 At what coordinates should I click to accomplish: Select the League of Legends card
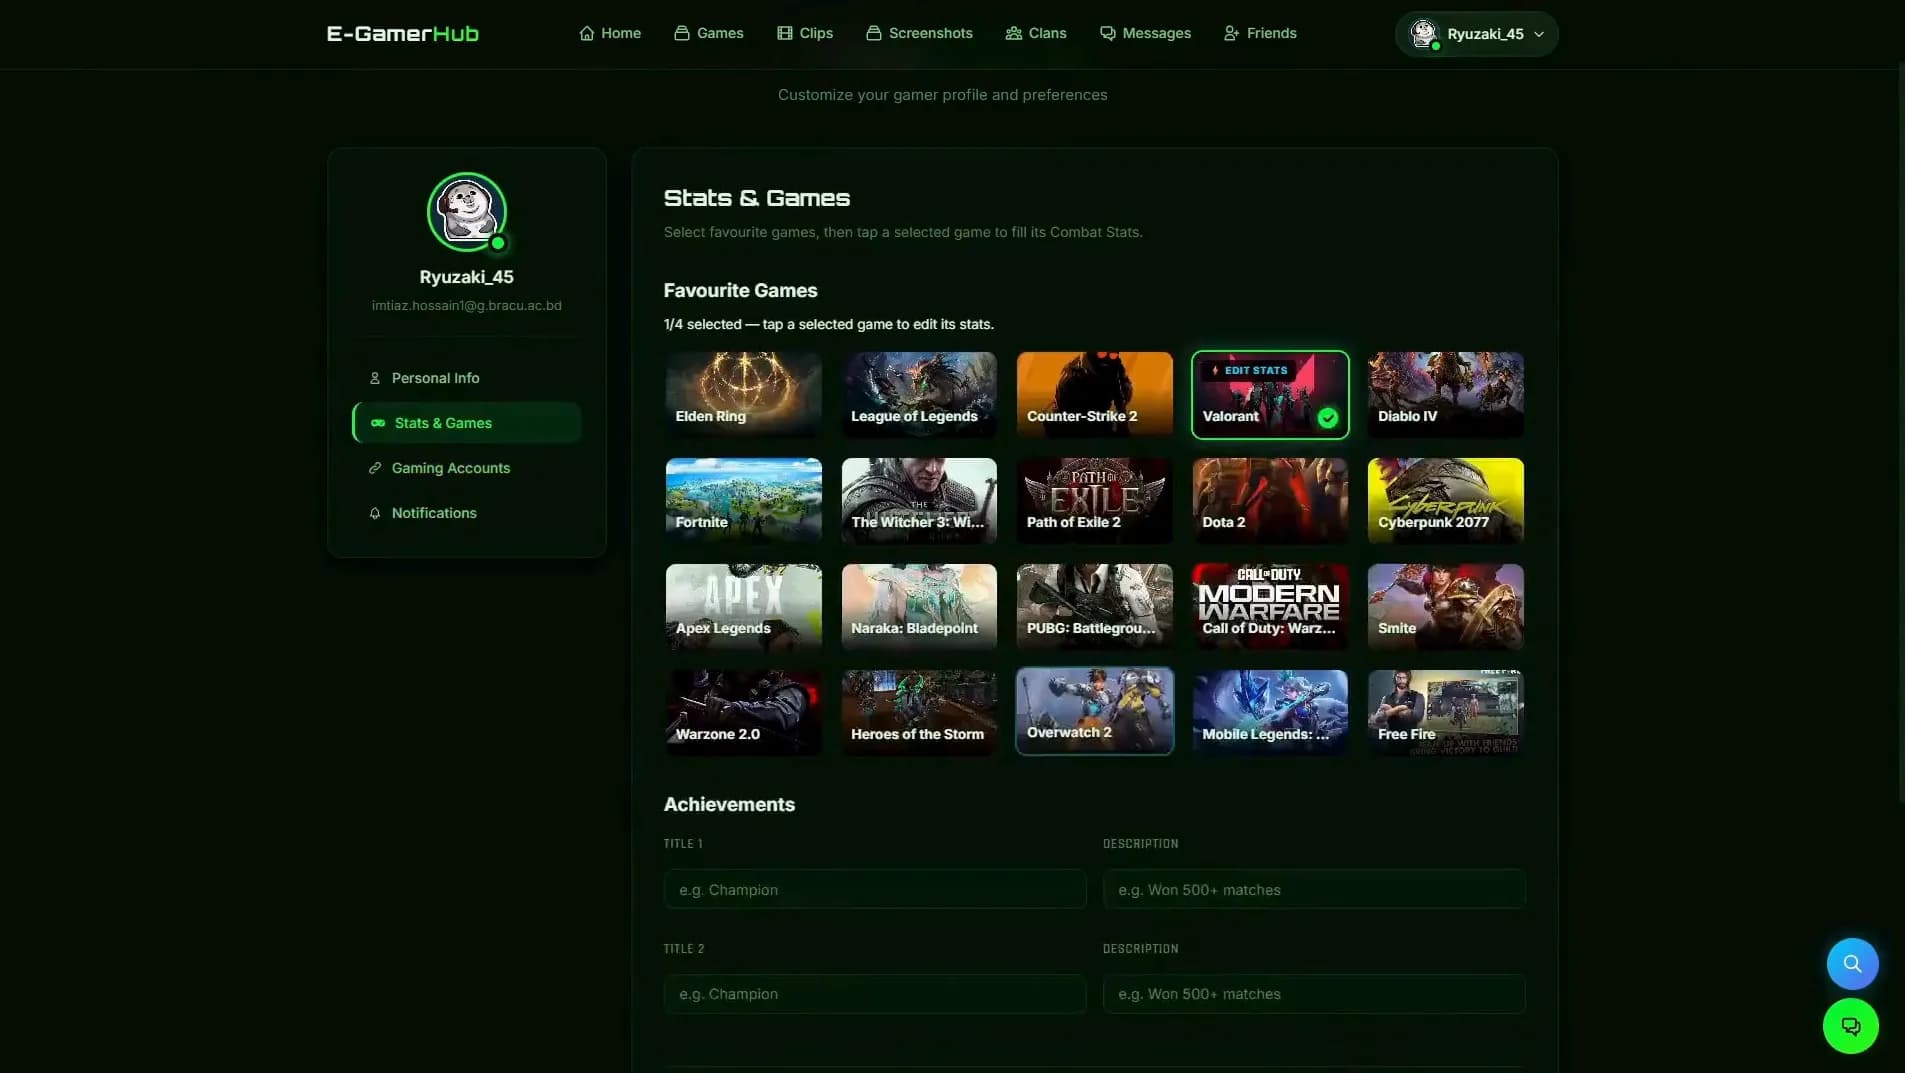[919, 395]
